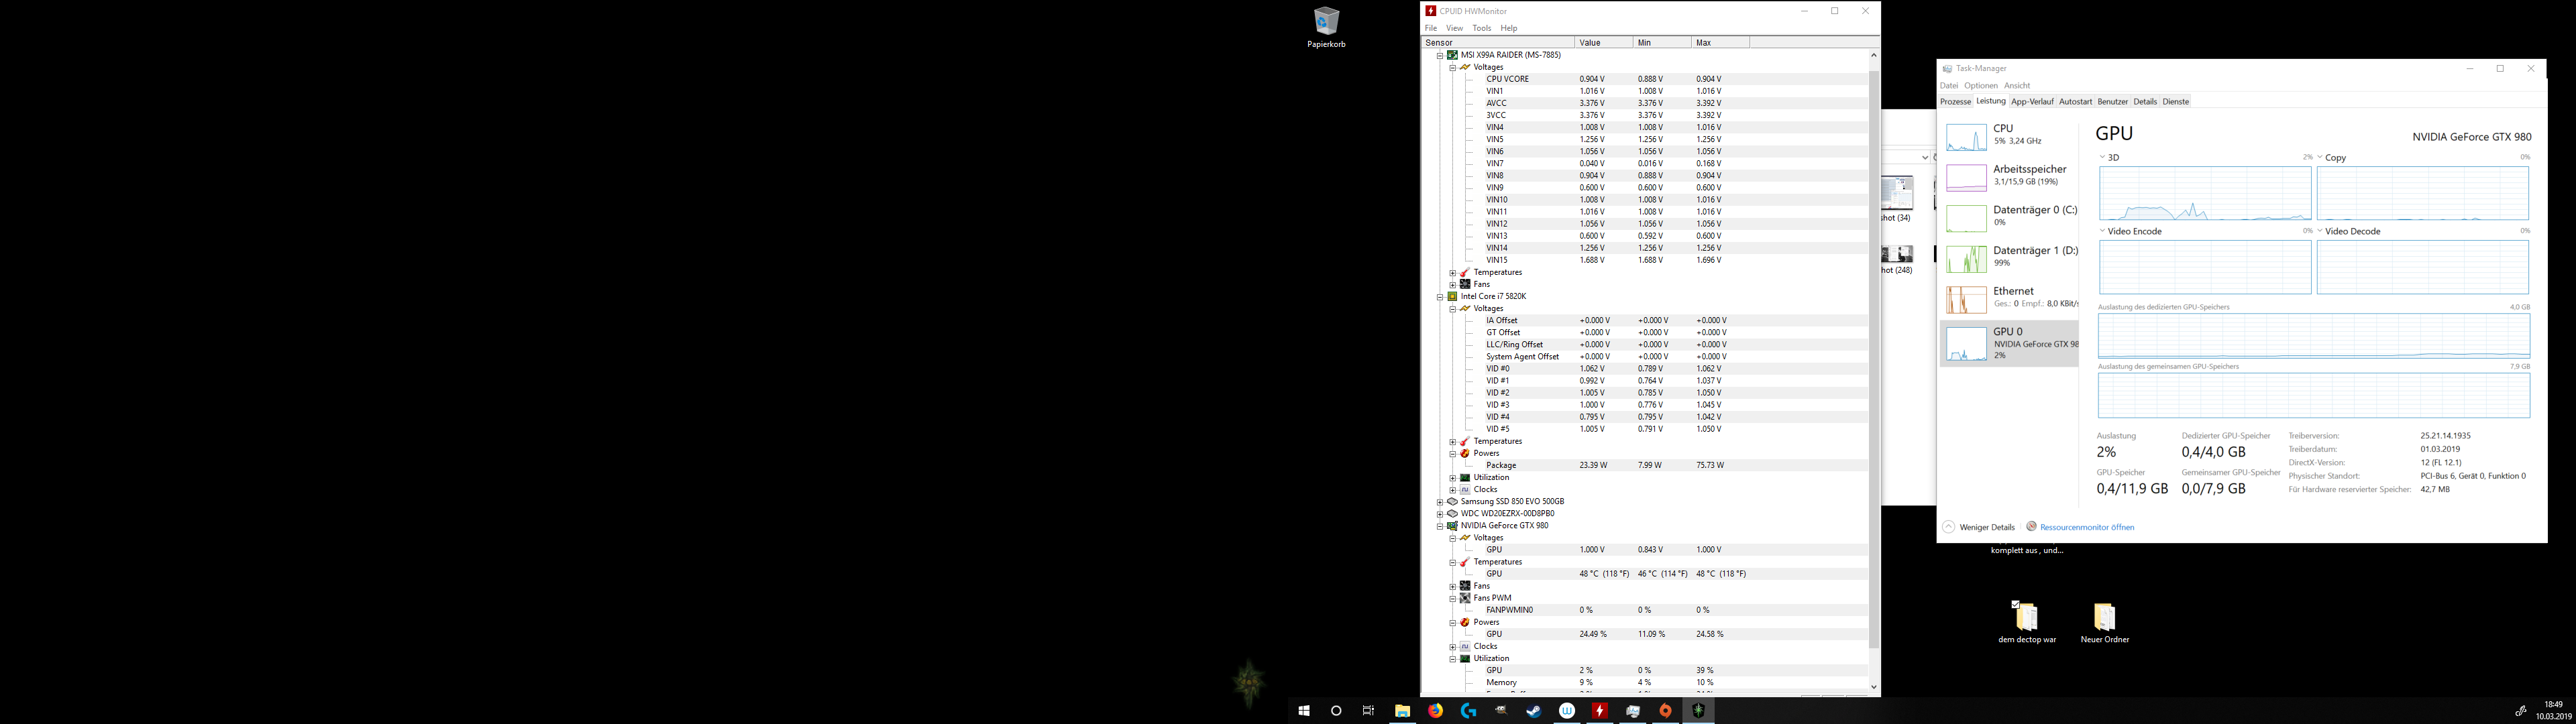Open the GIMP taskbar icon
The width and height of the screenshot is (2576, 724).
pos(1501,711)
